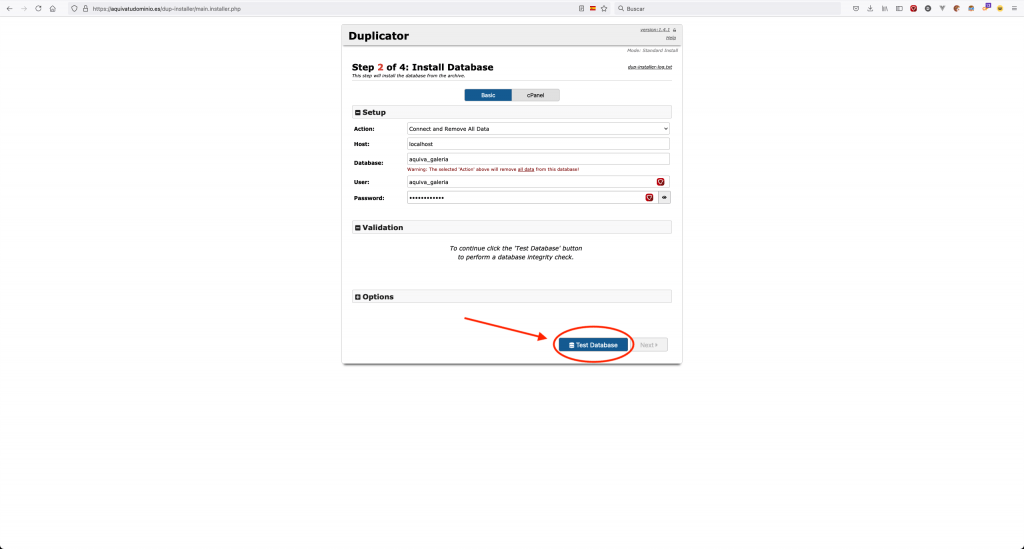Collapse the Setup section

357,112
